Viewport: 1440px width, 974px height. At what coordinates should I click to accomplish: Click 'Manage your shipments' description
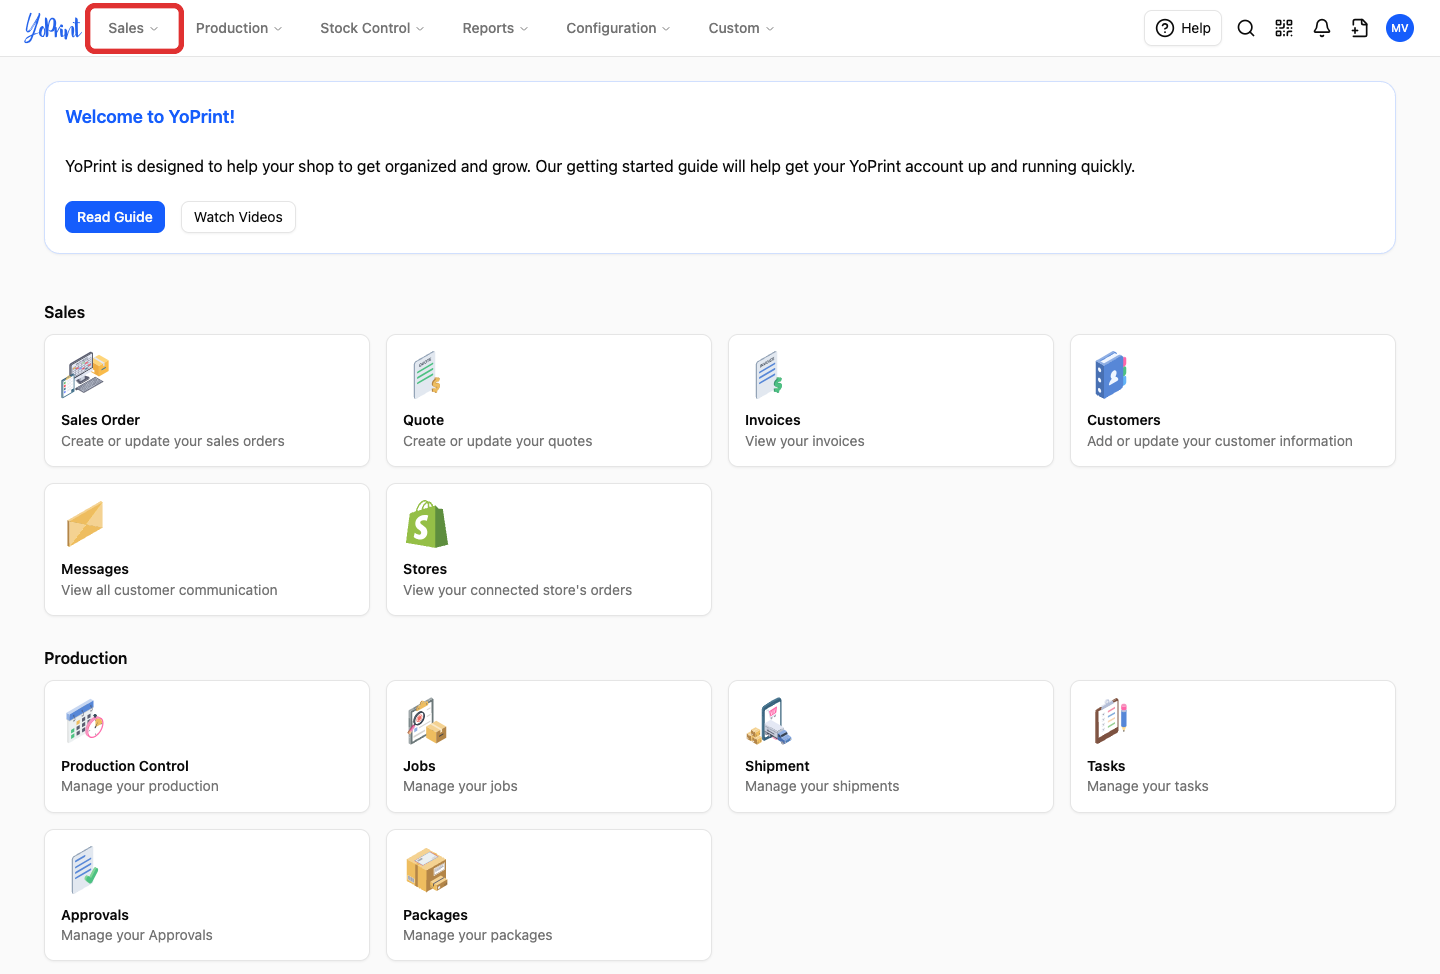tap(822, 786)
